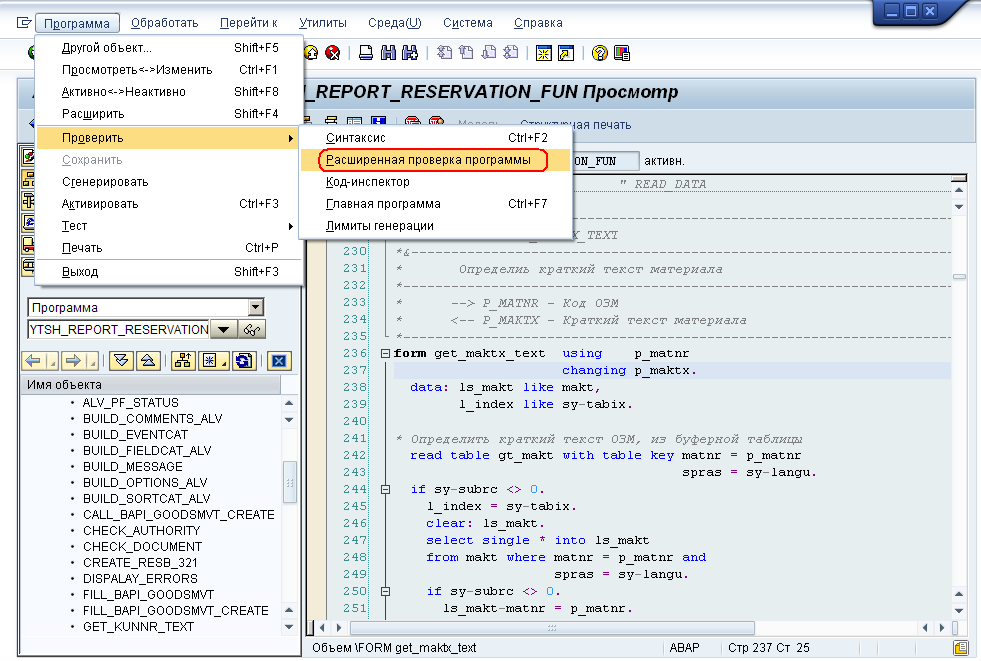
Task: Click the Refresh object list icon
Action: 242,361
